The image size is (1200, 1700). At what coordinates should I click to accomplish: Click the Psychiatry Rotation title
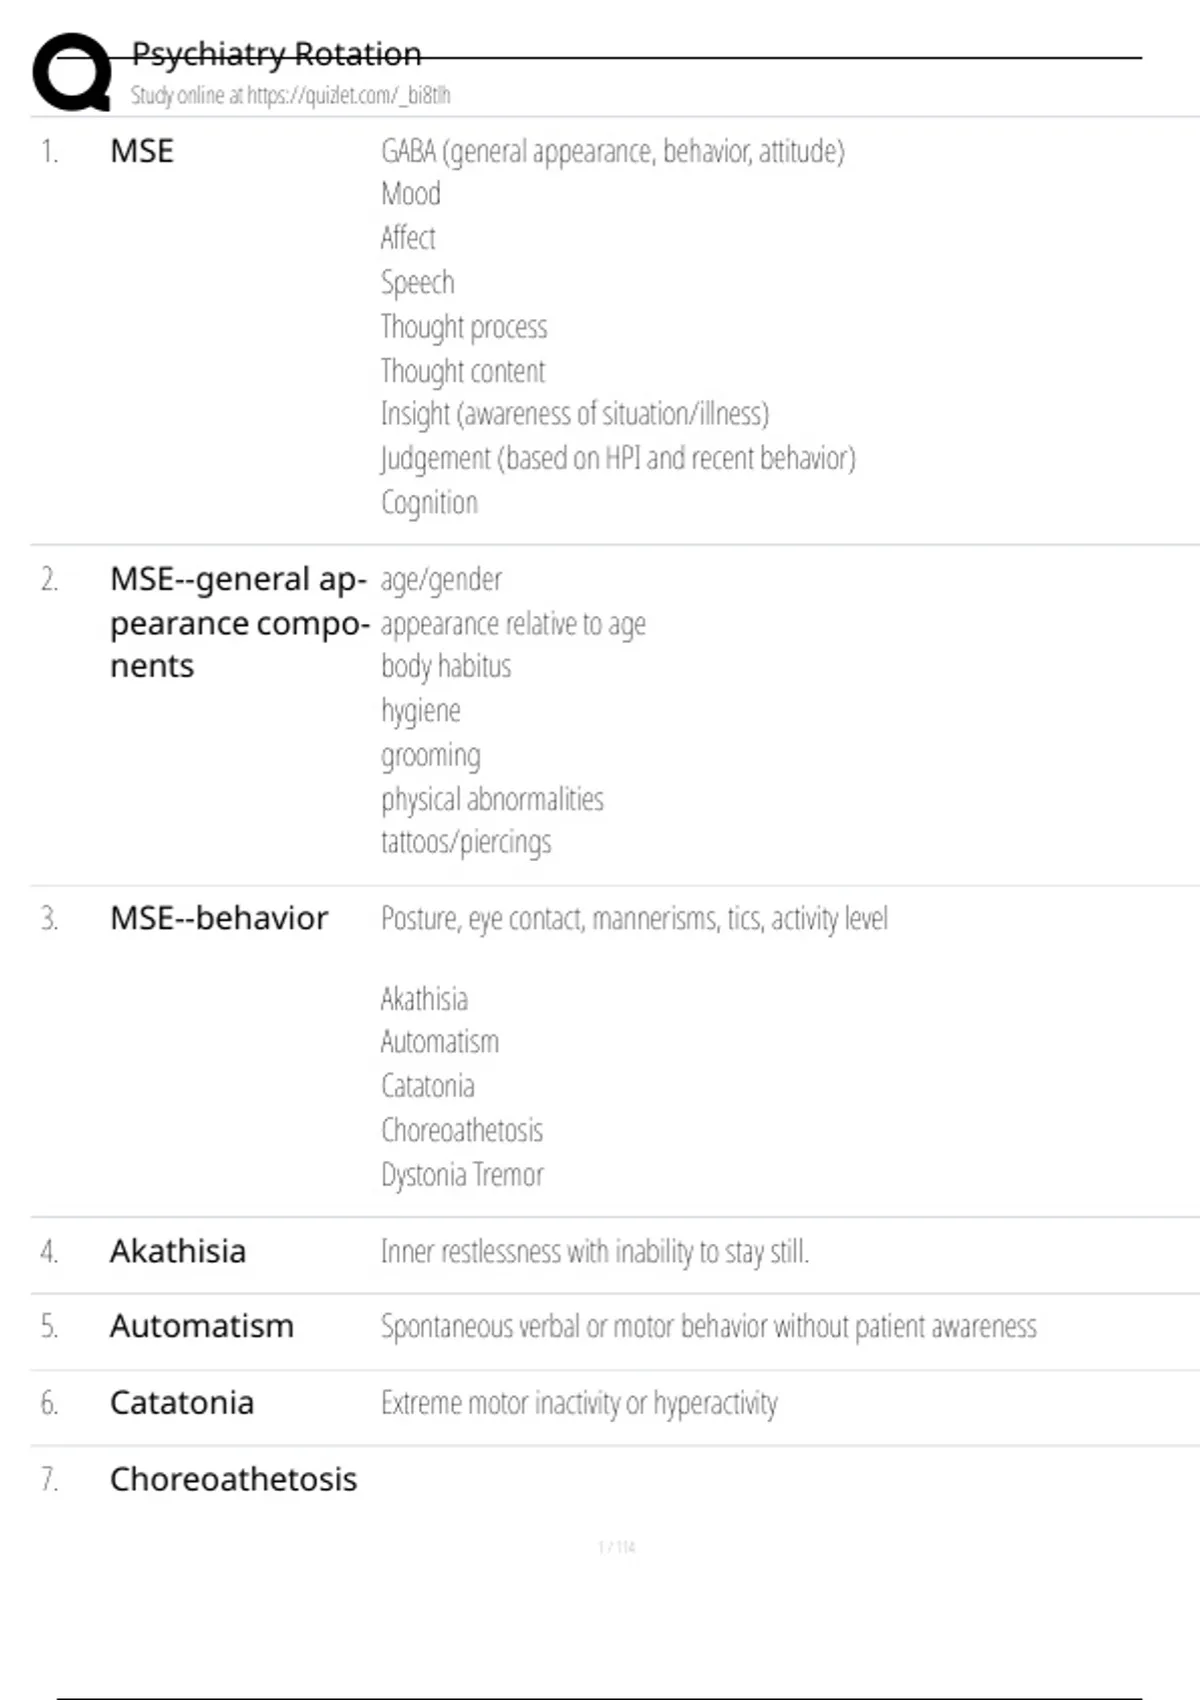pos(276,54)
